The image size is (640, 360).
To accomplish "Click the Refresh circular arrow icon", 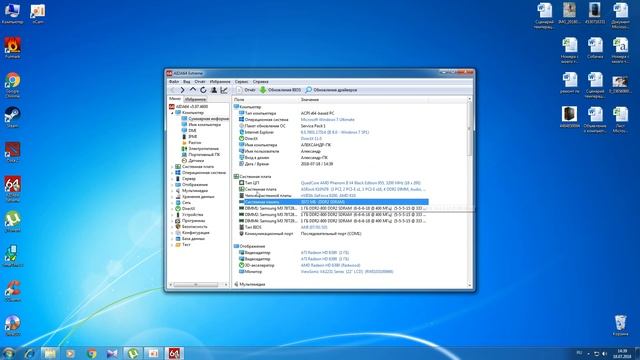I will tap(203, 90).
